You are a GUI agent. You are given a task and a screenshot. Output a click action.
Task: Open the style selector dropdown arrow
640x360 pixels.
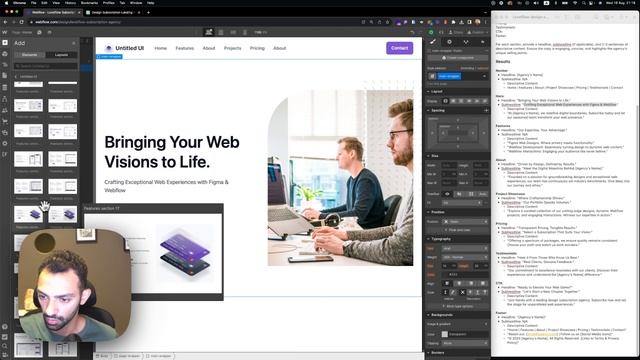click(x=484, y=76)
